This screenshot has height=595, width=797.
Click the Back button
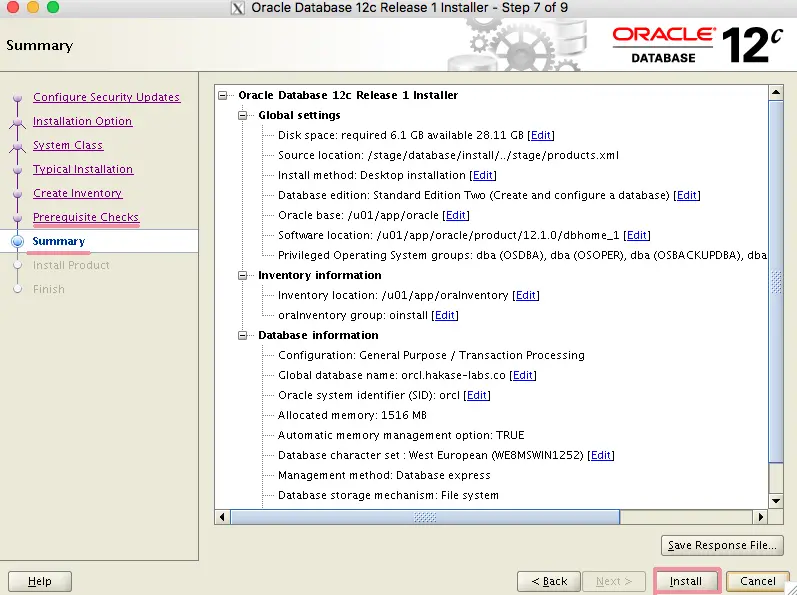[549, 581]
